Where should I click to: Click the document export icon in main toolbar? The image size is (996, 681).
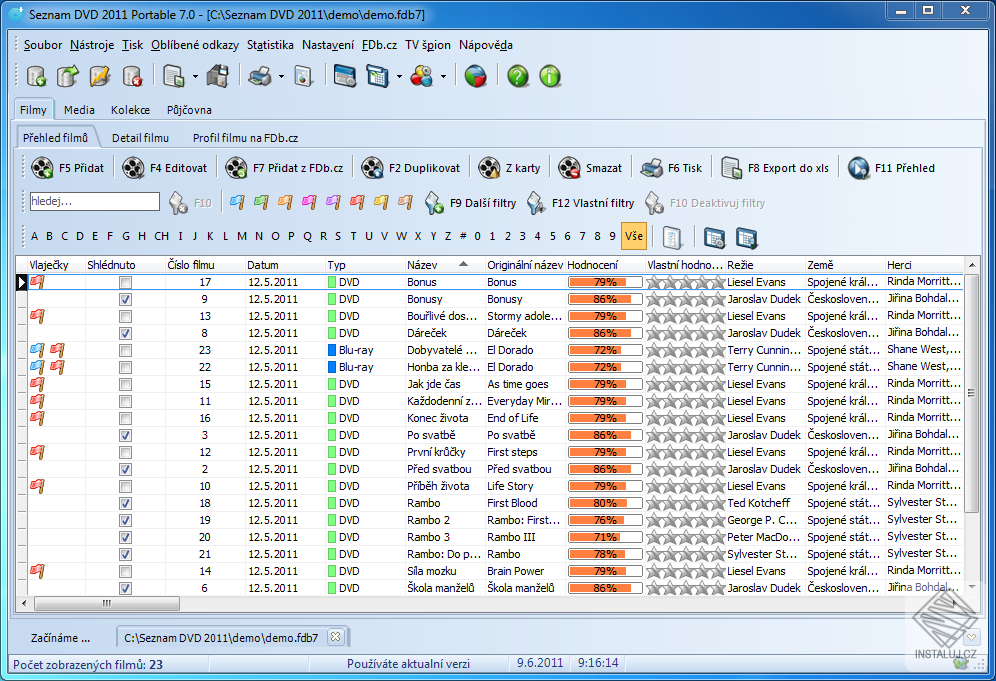[x=173, y=77]
